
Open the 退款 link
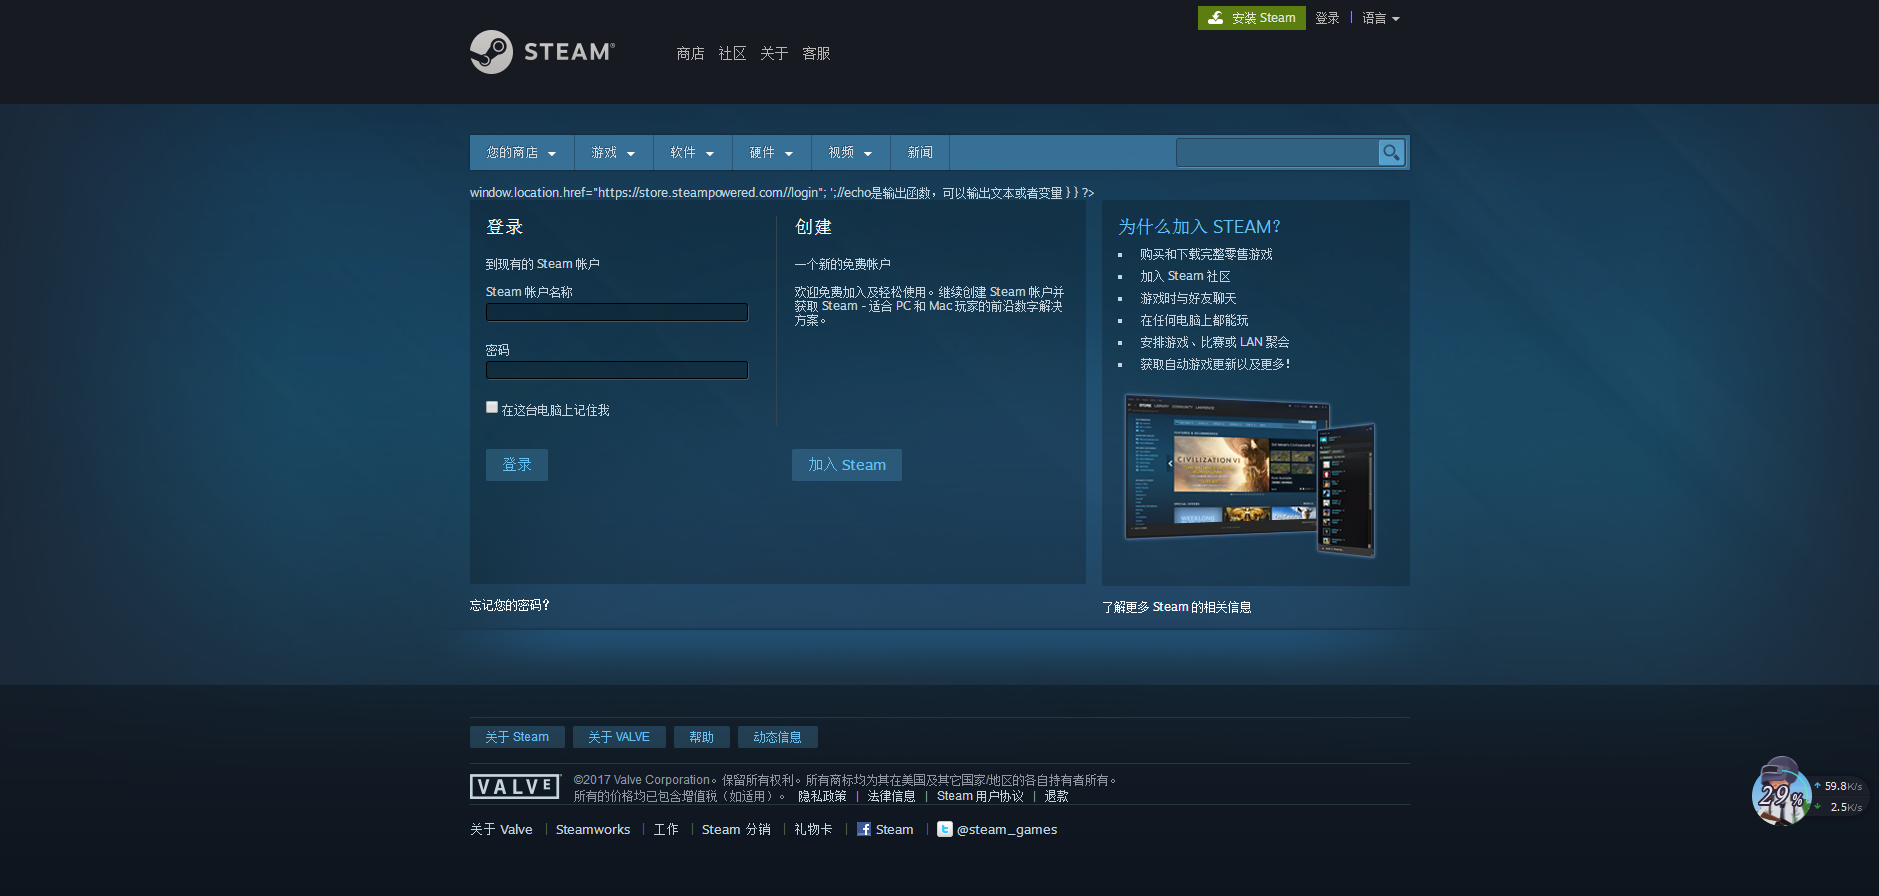coord(1056,796)
